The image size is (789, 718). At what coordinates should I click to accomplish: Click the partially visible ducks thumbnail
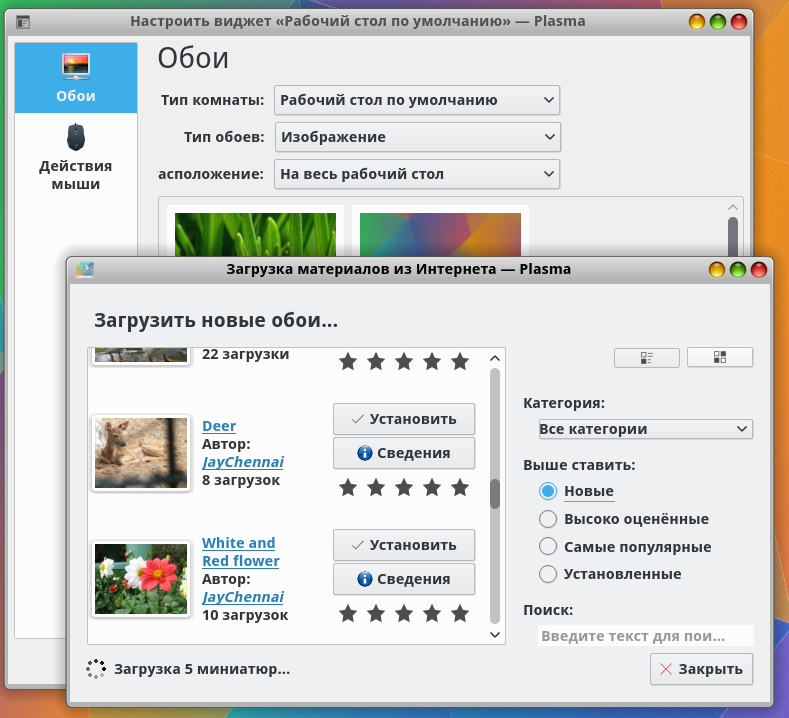(141, 355)
